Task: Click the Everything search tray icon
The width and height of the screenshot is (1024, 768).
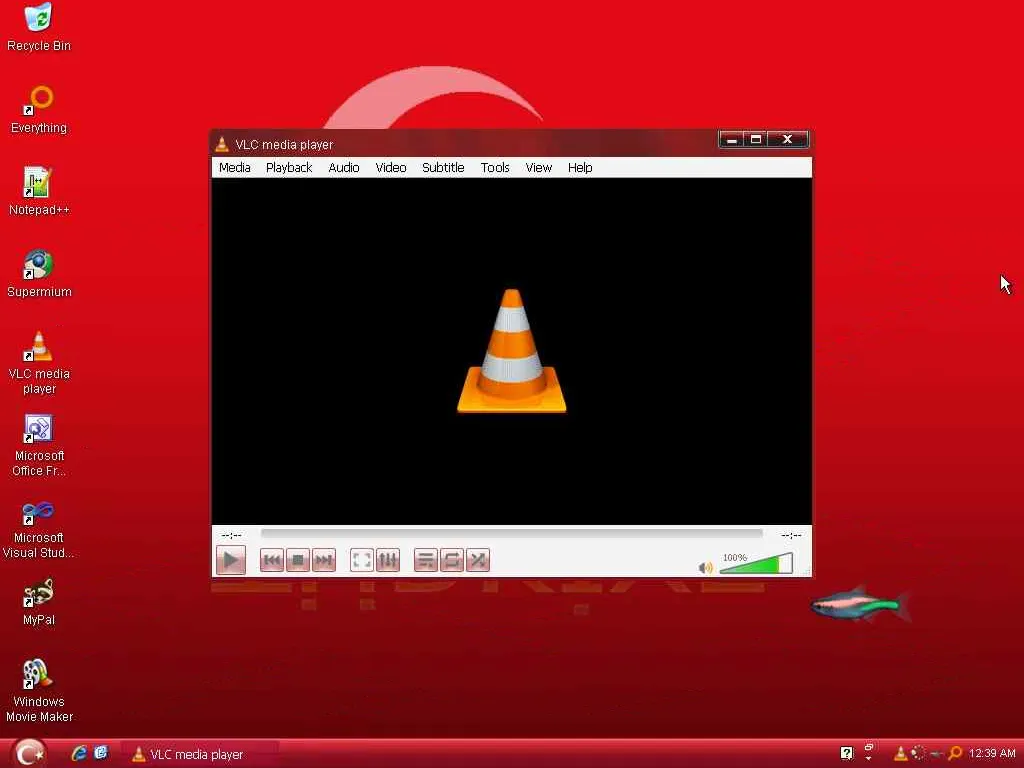Action: (x=955, y=754)
